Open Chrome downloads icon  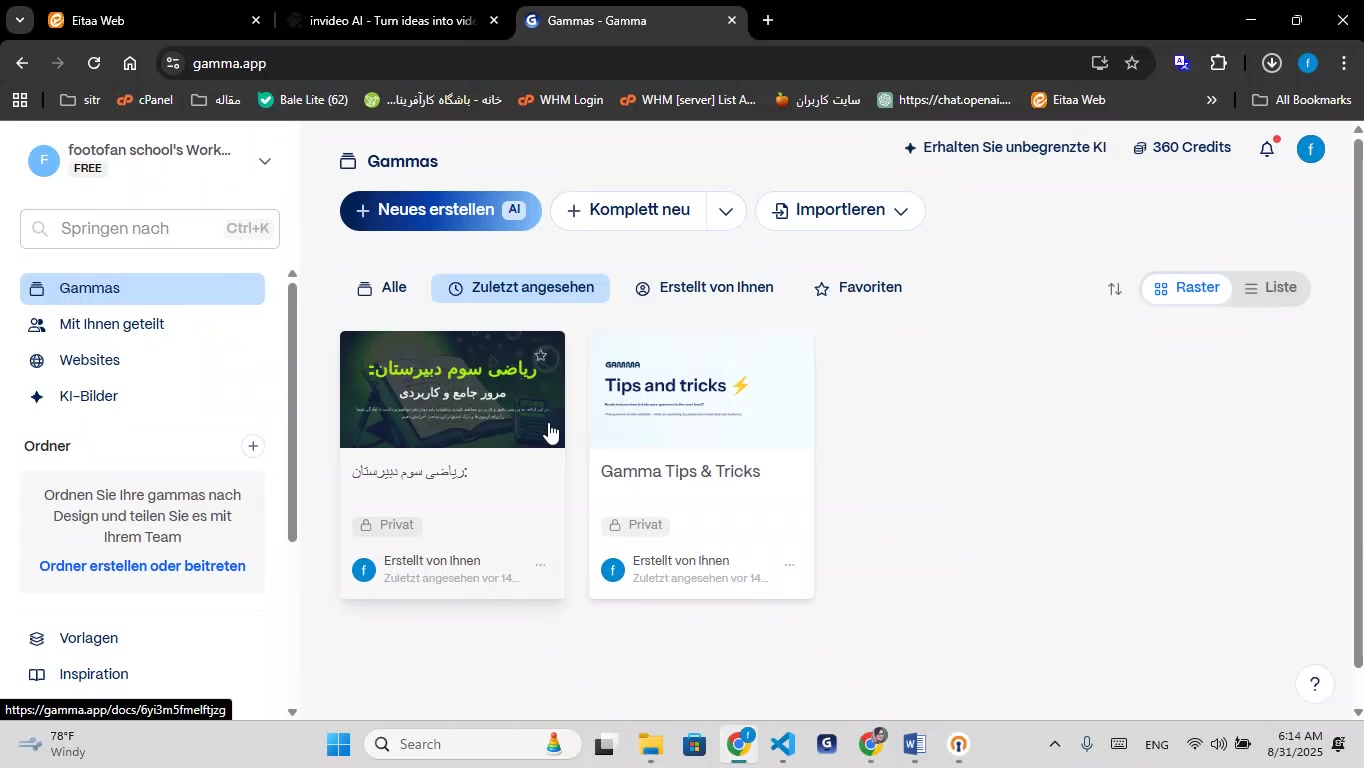pyautogui.click(x=1271, y=63)
